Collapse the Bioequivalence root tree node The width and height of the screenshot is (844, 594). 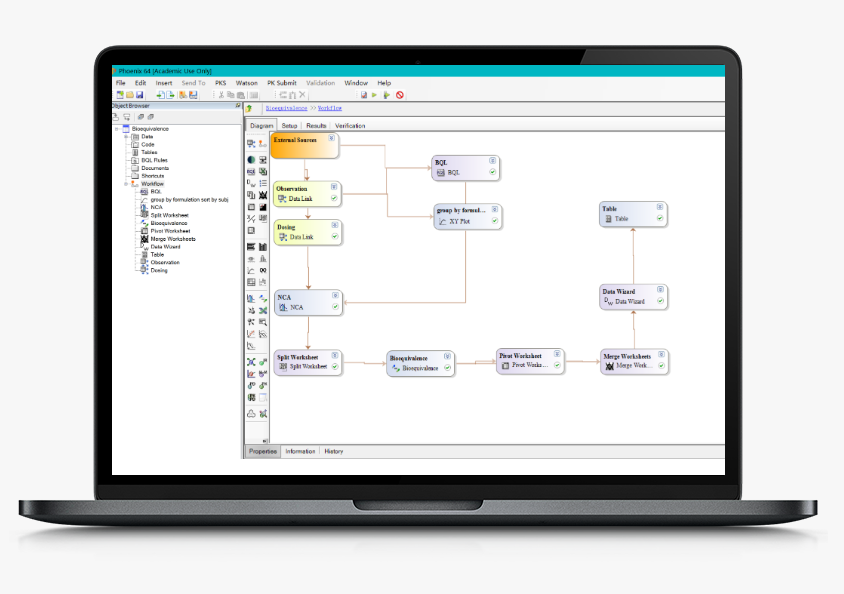tap(117, 129)
